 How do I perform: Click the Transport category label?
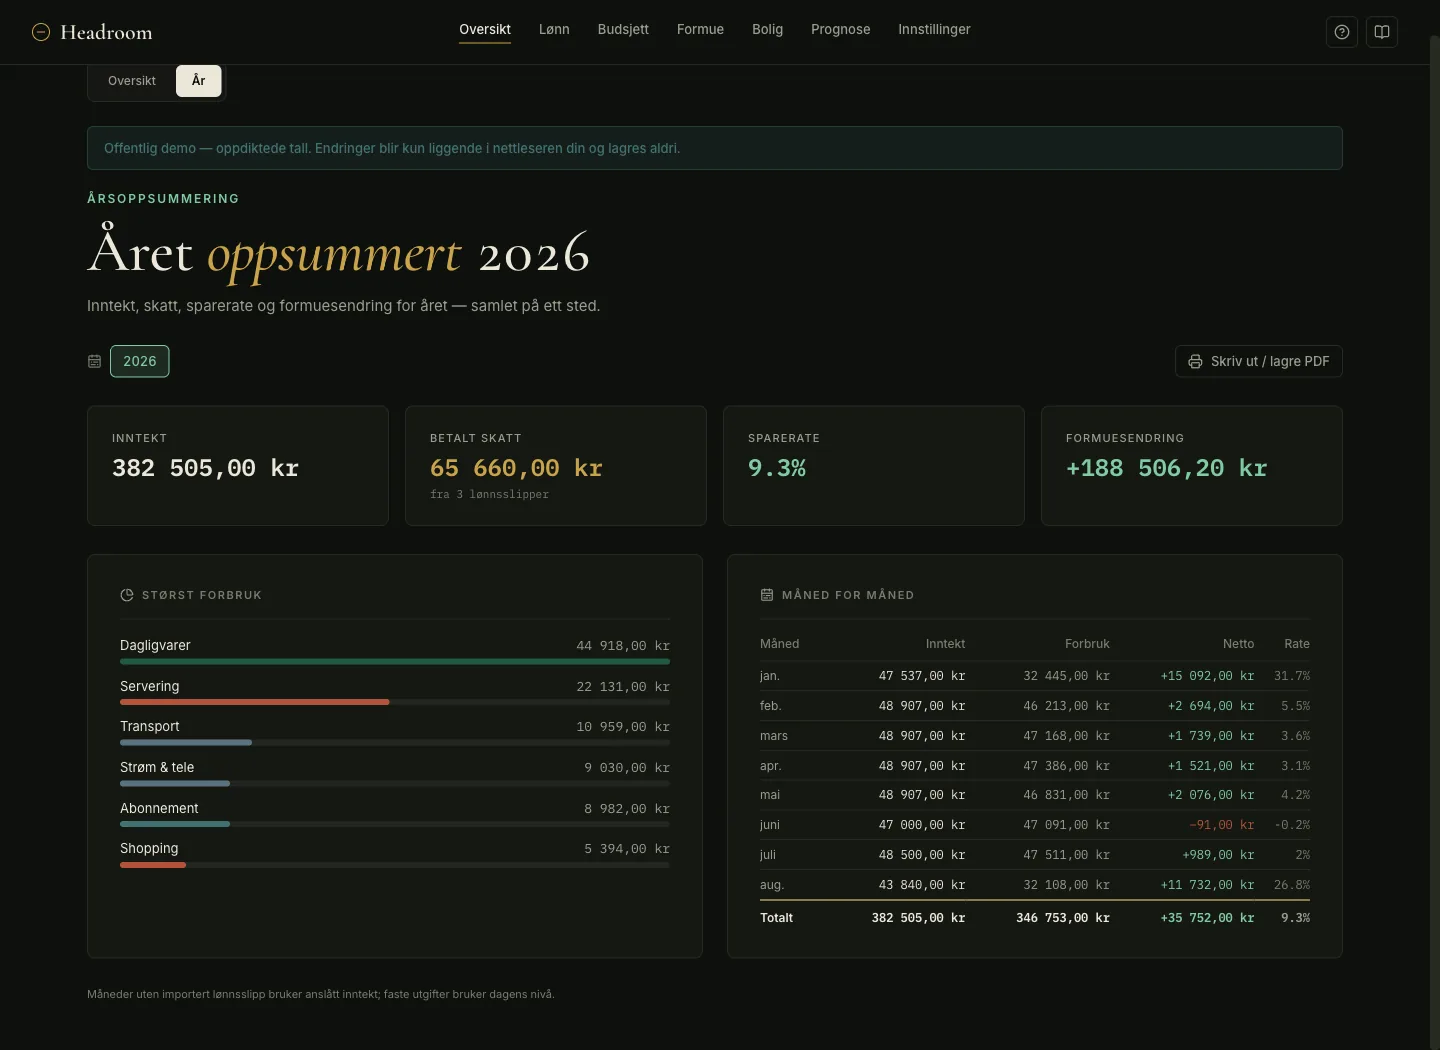(150, 727)
